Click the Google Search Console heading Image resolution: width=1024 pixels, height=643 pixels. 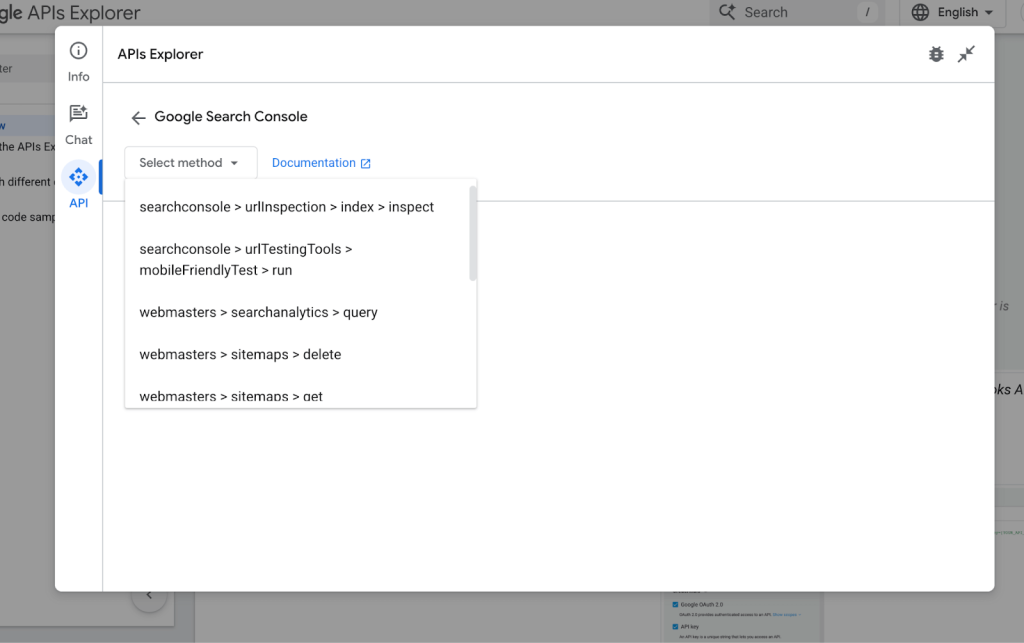click(x=231, y=117)
